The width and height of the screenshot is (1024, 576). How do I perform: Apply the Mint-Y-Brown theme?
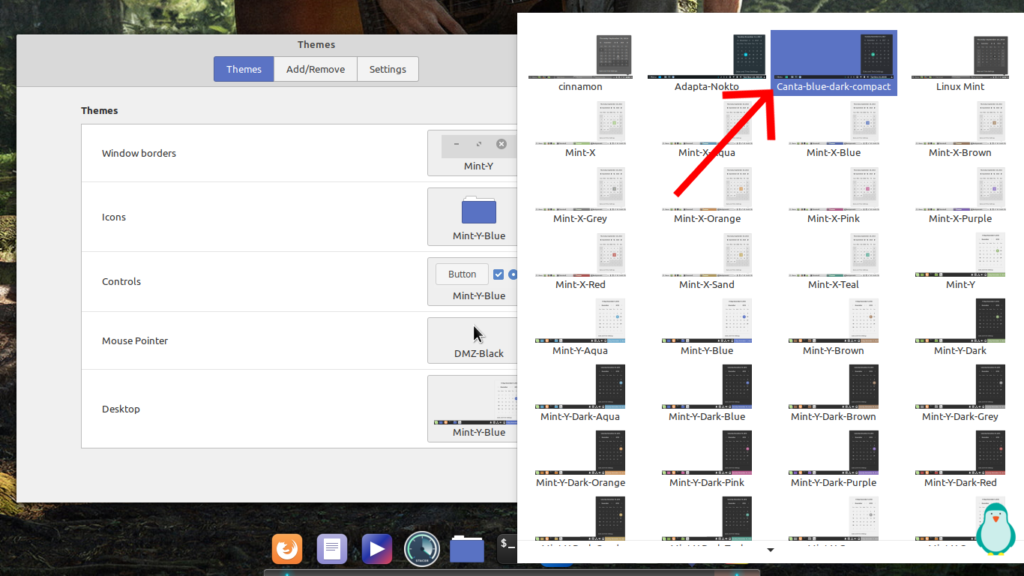click(833, 327)
